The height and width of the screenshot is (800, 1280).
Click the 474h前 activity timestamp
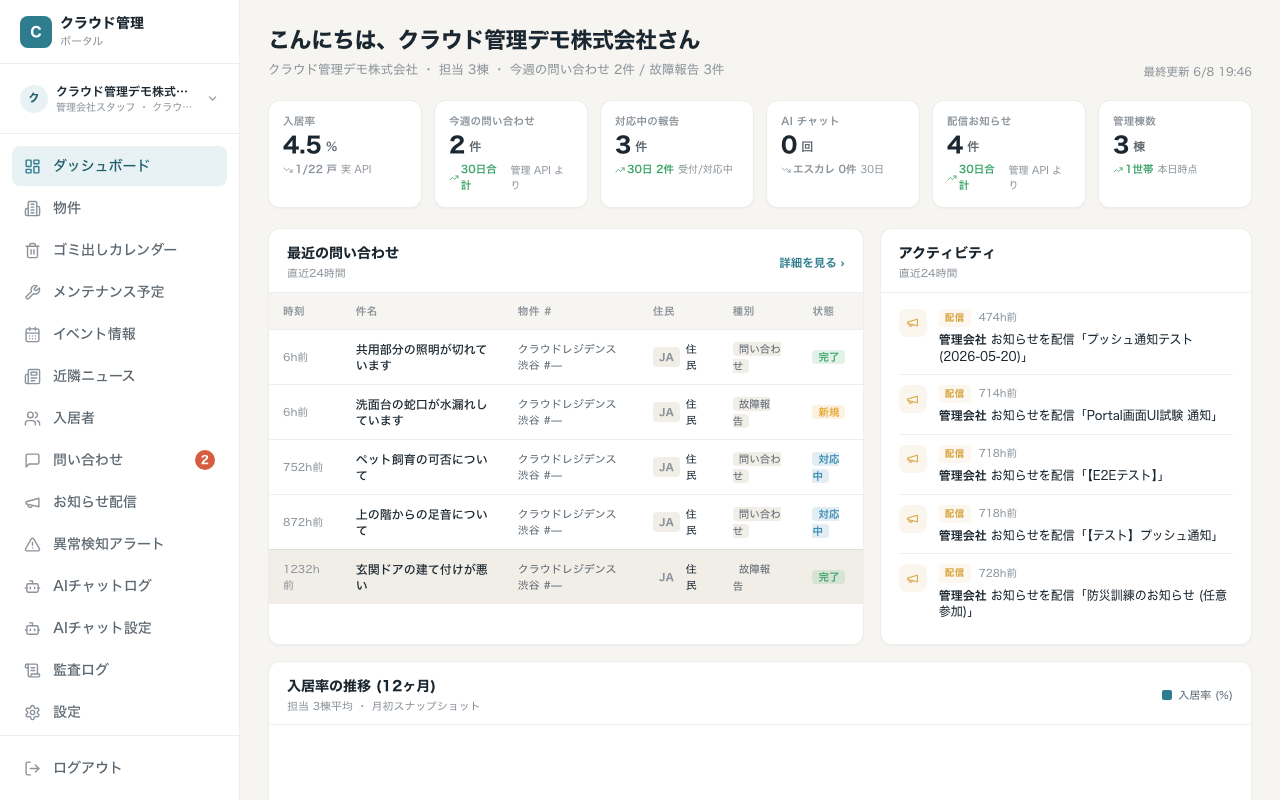tap(997, 317)
